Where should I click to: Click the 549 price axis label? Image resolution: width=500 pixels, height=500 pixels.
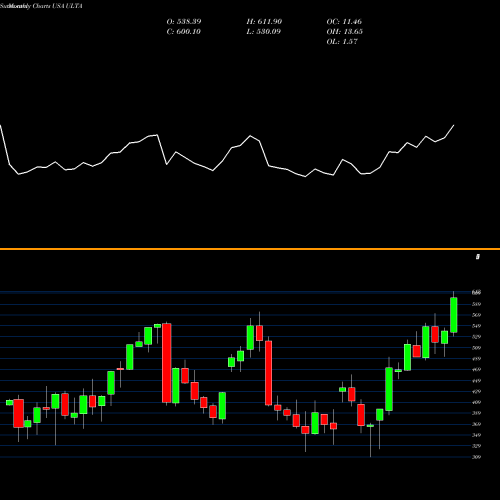[x=477, y=326]
